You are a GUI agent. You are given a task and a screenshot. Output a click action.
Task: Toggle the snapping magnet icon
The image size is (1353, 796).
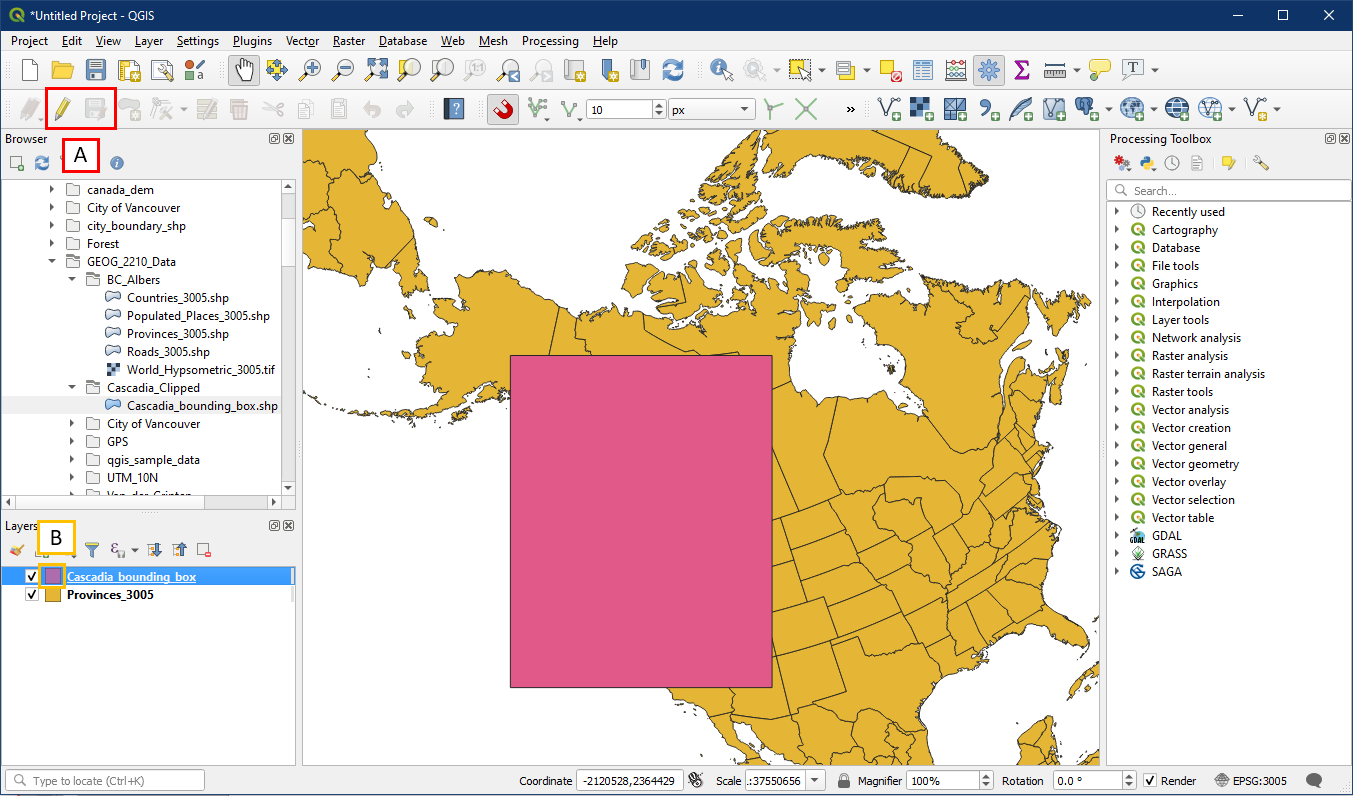503,109
